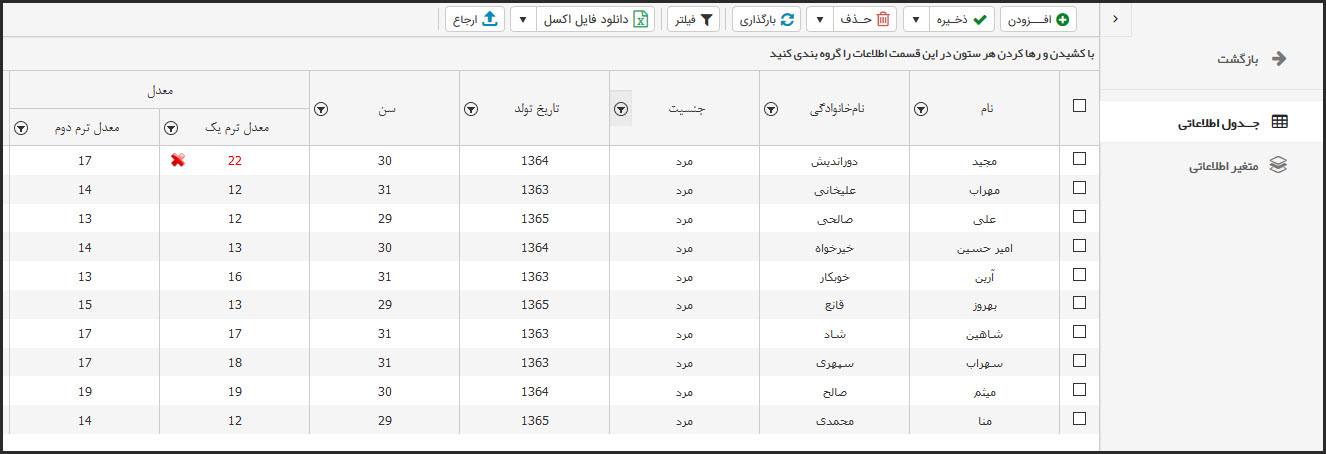Click the red X error icon in مجید row
1326x454 pixels.
(177, 160)
